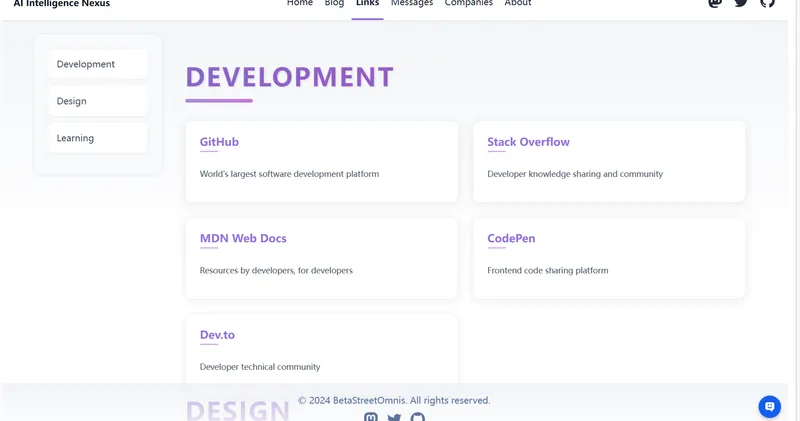Visit the MDN Web Docs card

(x=321, y=257)
